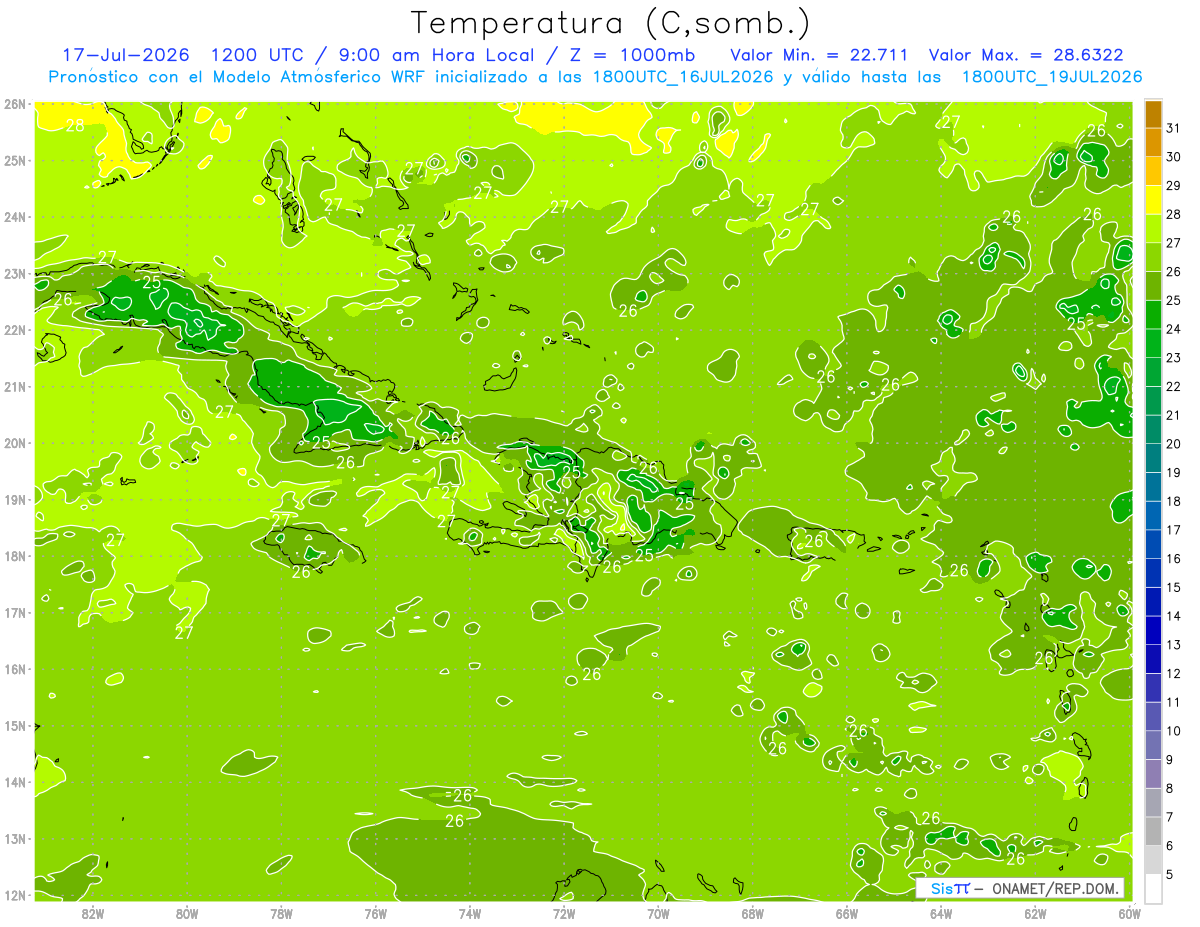The width and height of the screenshot is (1200, 927).
Task: Click the '24N' latitude axis label
Action: tap(15, 217)
